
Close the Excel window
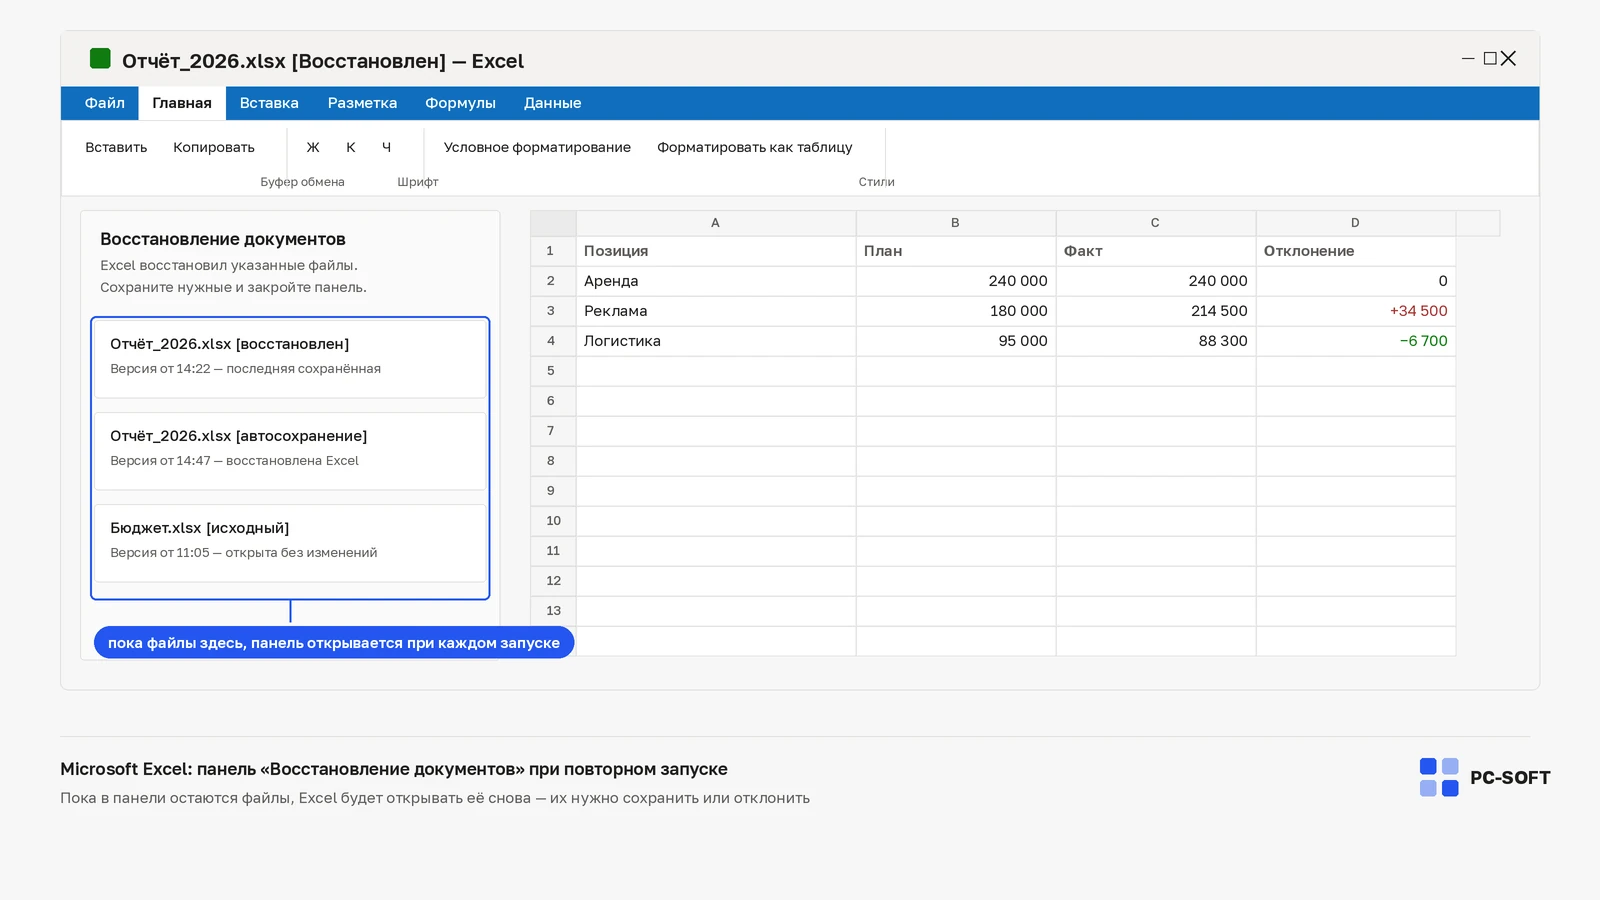click(1508, 59)
